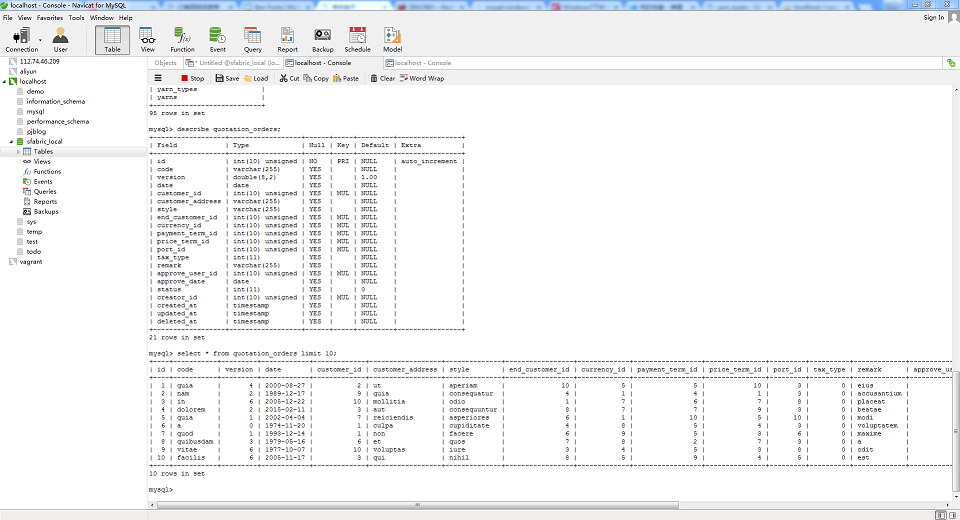Toggle the pane layout button in status bar

(x=941, y=515)
